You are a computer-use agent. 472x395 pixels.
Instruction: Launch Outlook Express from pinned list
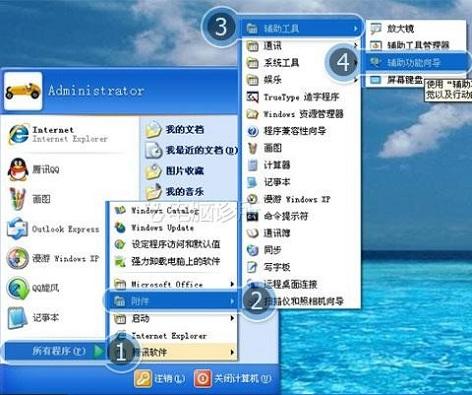[x=53, y=229]
